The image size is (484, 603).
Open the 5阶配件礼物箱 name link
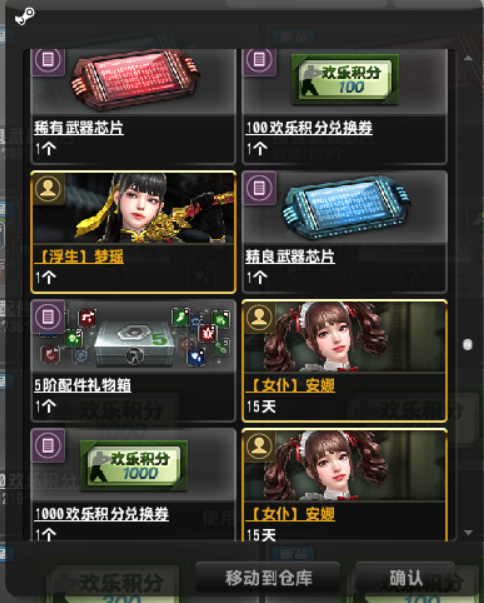pyautogui.click(x=83, y=385)
